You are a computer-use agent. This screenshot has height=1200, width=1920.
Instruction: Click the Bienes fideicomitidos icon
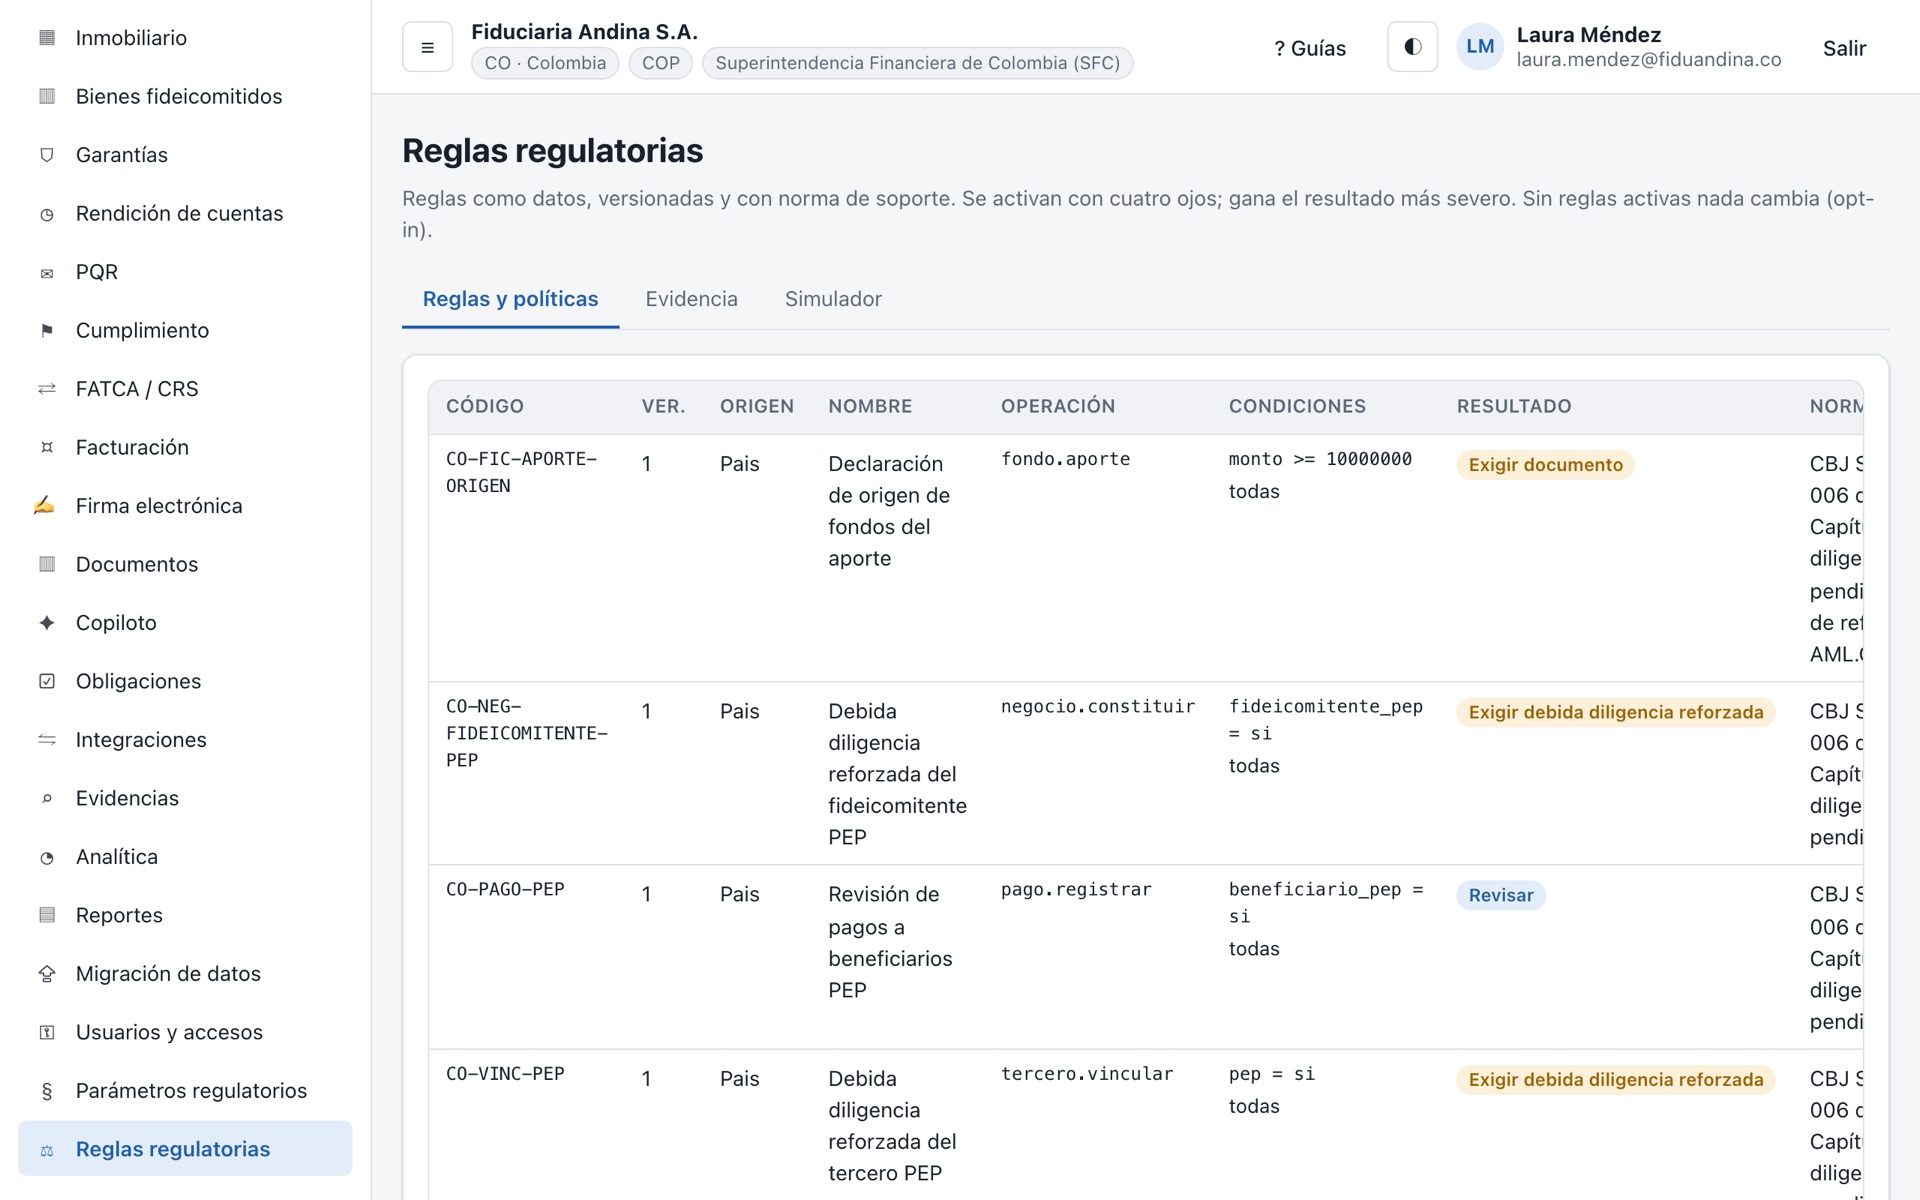pyautogui.click(x=47, y=96)
